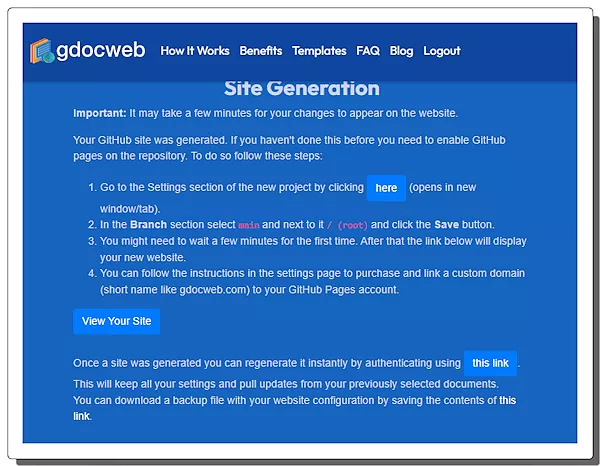Click the bold 'Important:' label
The image size is (600, 466).
click(99, 113)
